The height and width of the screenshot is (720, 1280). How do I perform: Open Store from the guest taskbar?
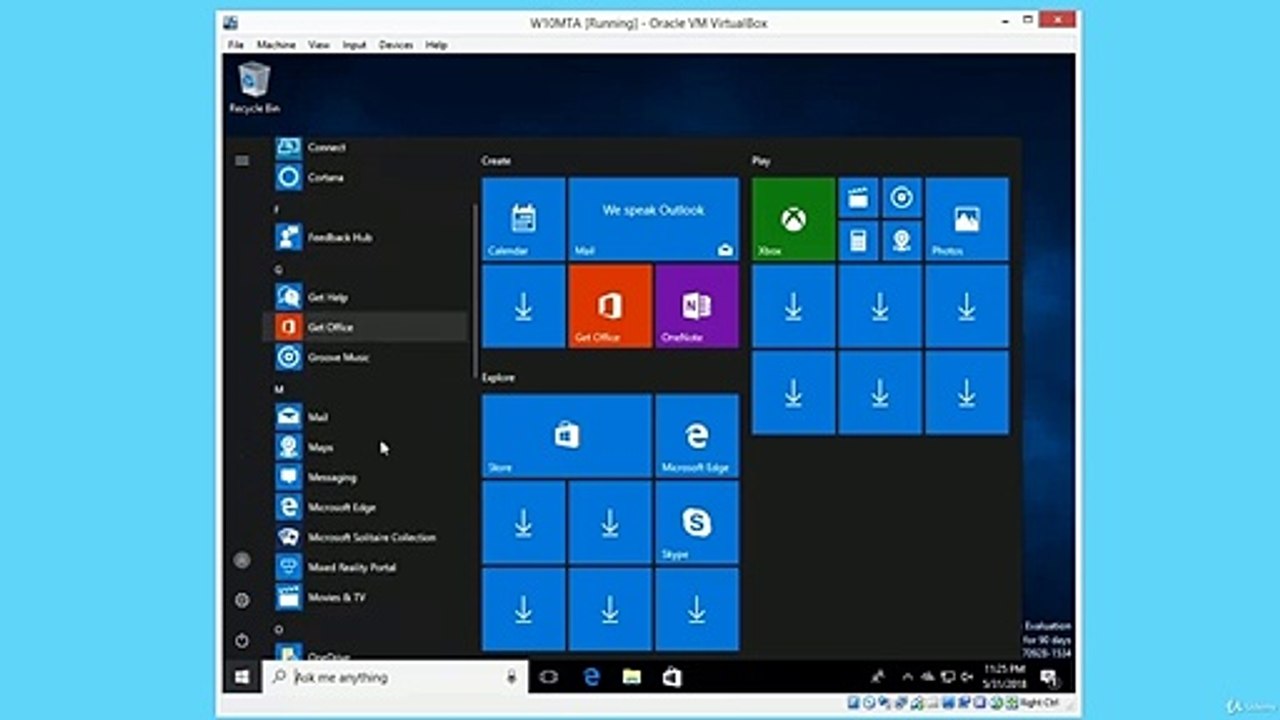click(672, 677)
